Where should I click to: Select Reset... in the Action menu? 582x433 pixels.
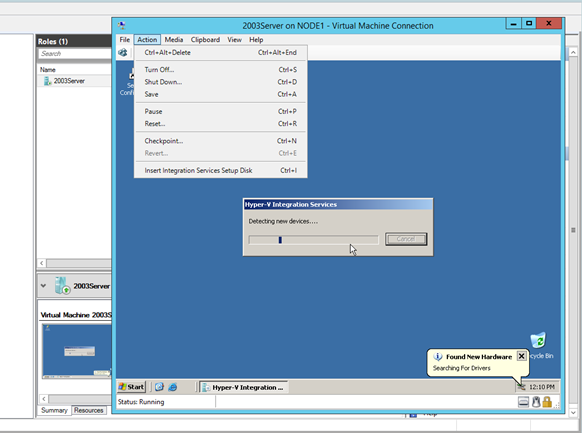(x=220, y=124)
